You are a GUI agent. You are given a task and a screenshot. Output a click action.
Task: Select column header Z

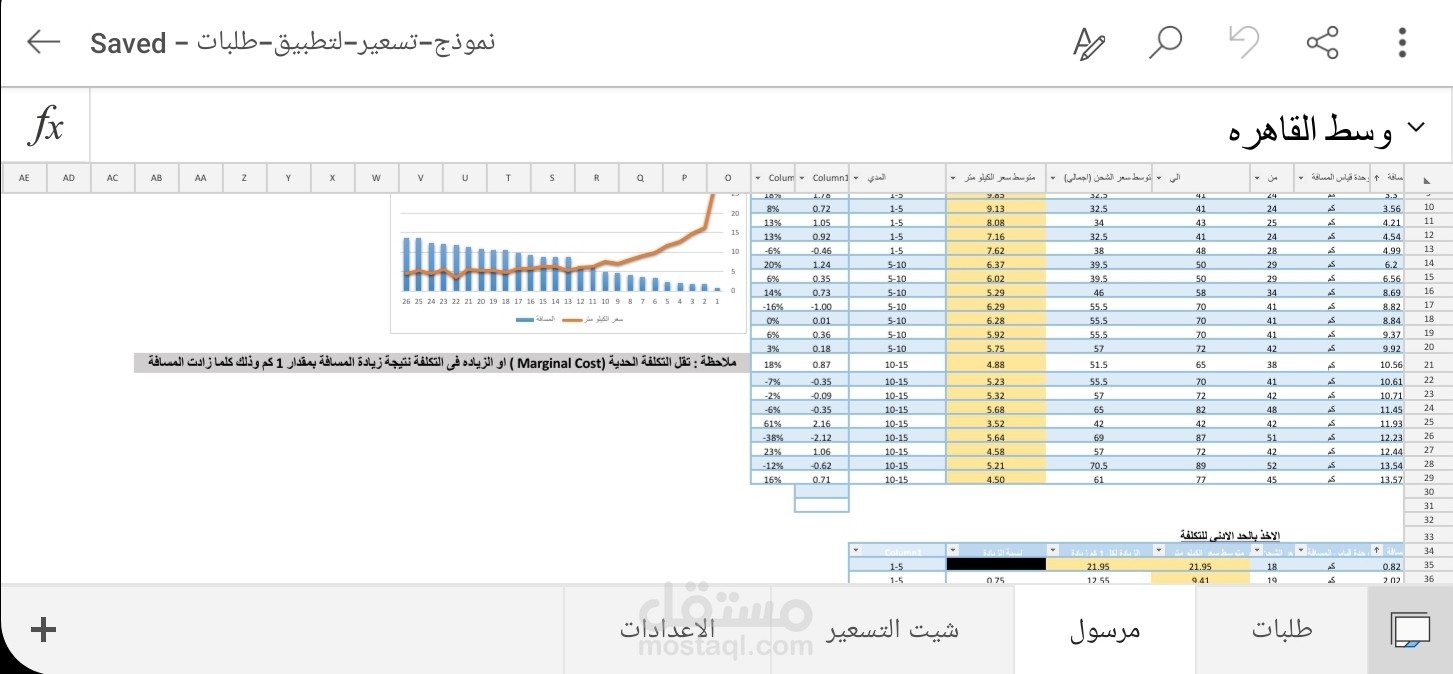point(244,178)
